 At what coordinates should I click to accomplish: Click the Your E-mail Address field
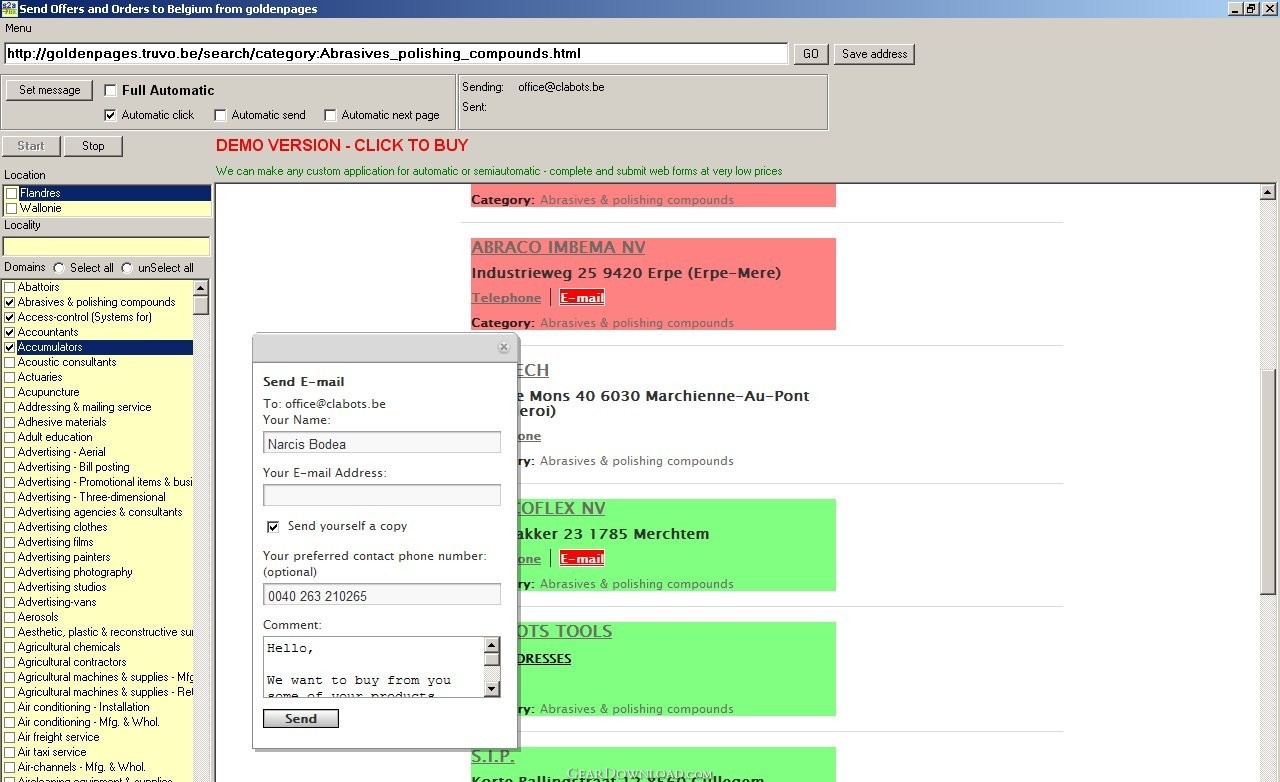[382, 495]
